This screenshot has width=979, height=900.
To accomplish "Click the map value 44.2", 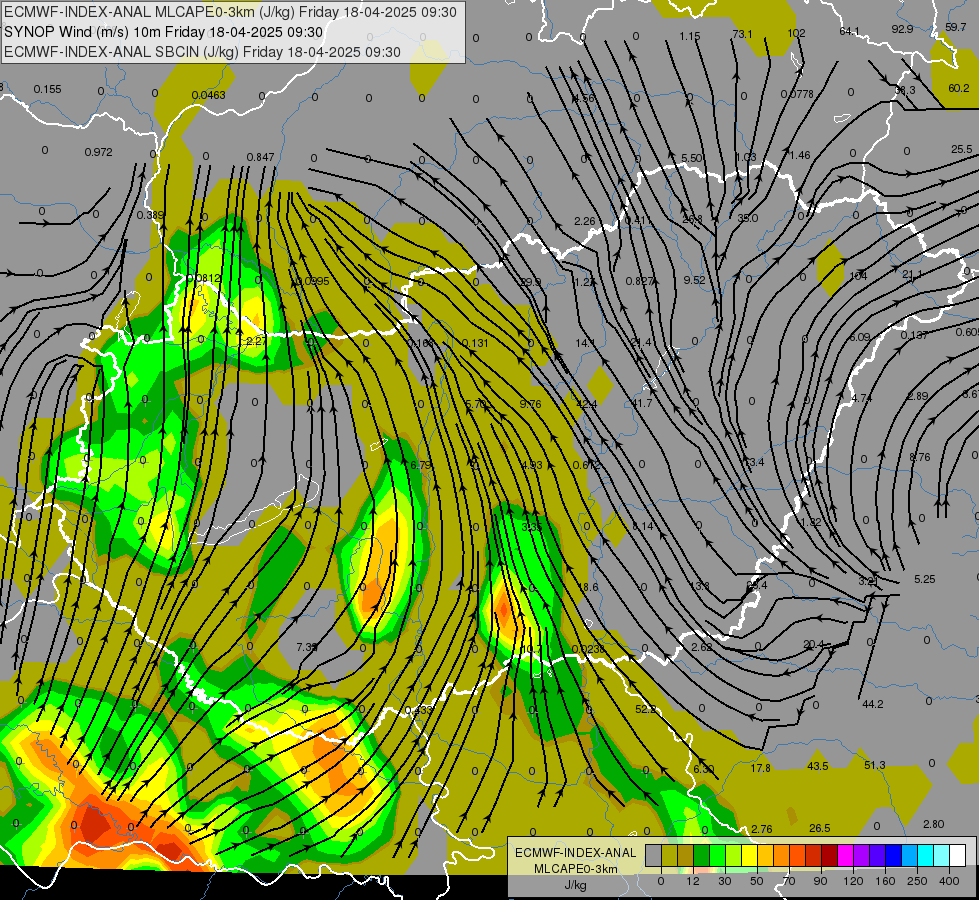I will pyautogui.click(x=873, y=704).
